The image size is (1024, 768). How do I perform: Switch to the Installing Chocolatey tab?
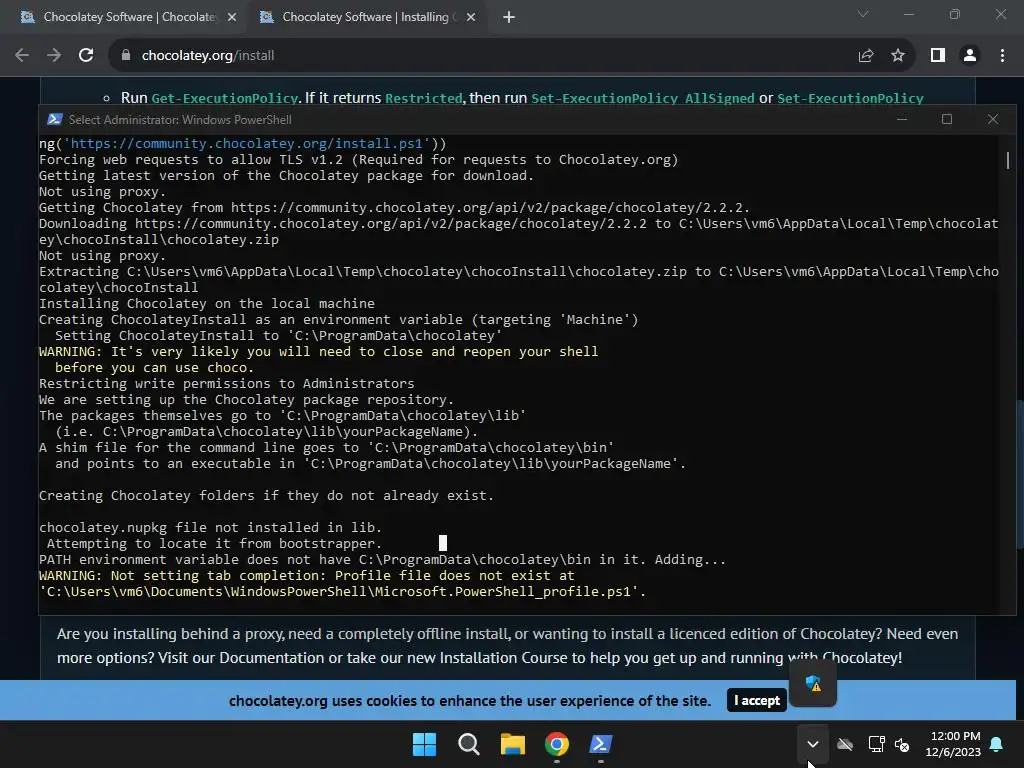[x=366, y=17]
